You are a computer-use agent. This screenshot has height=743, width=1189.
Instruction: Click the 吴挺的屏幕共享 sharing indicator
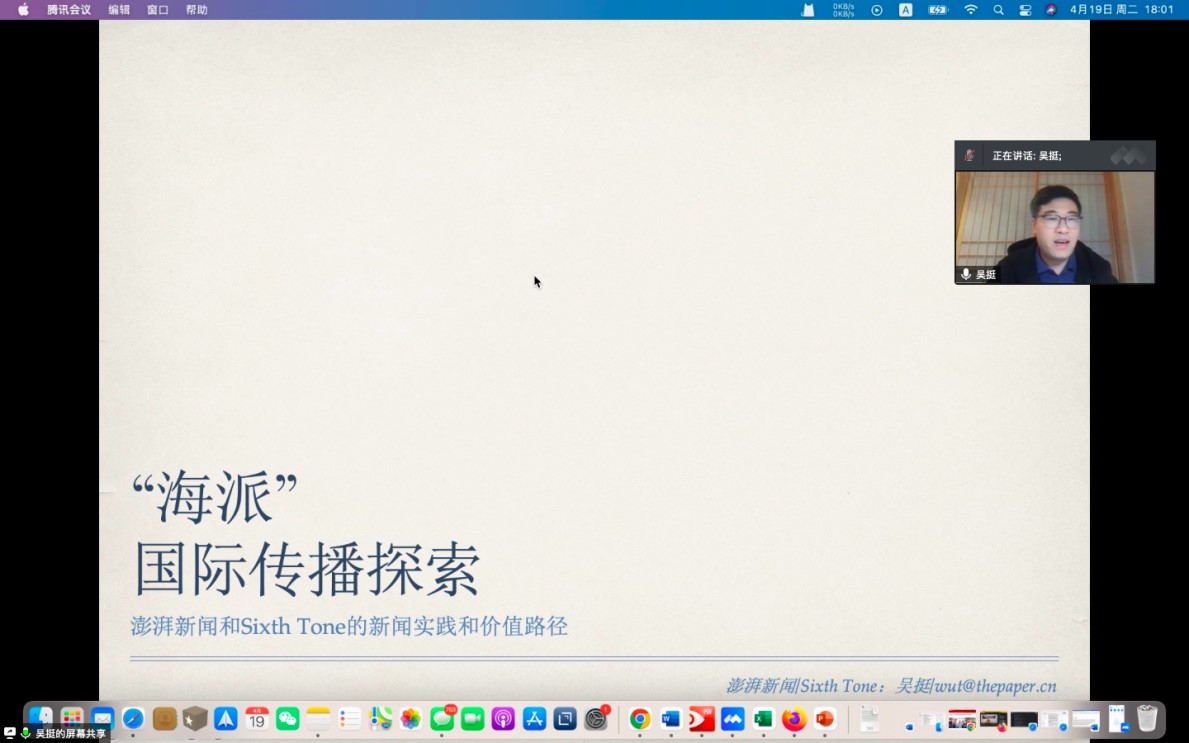pos(55,733)
